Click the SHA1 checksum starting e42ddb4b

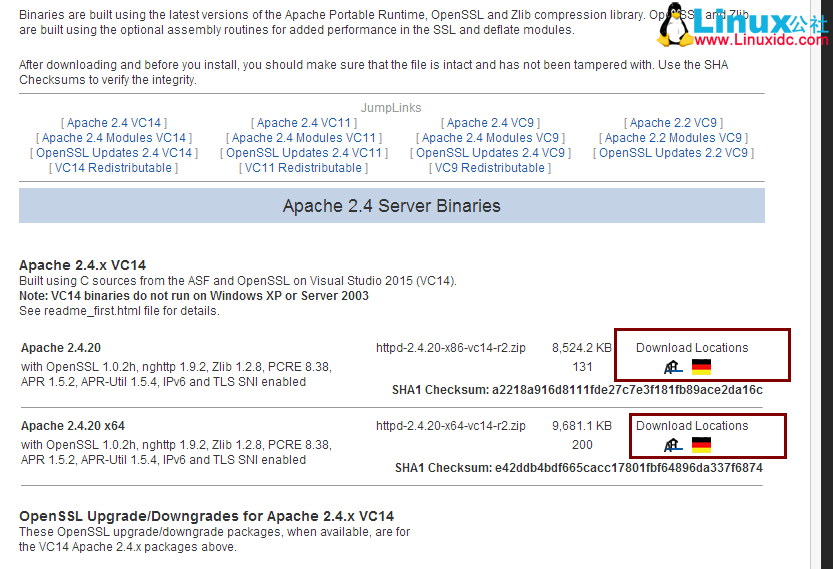coord(579,468)
